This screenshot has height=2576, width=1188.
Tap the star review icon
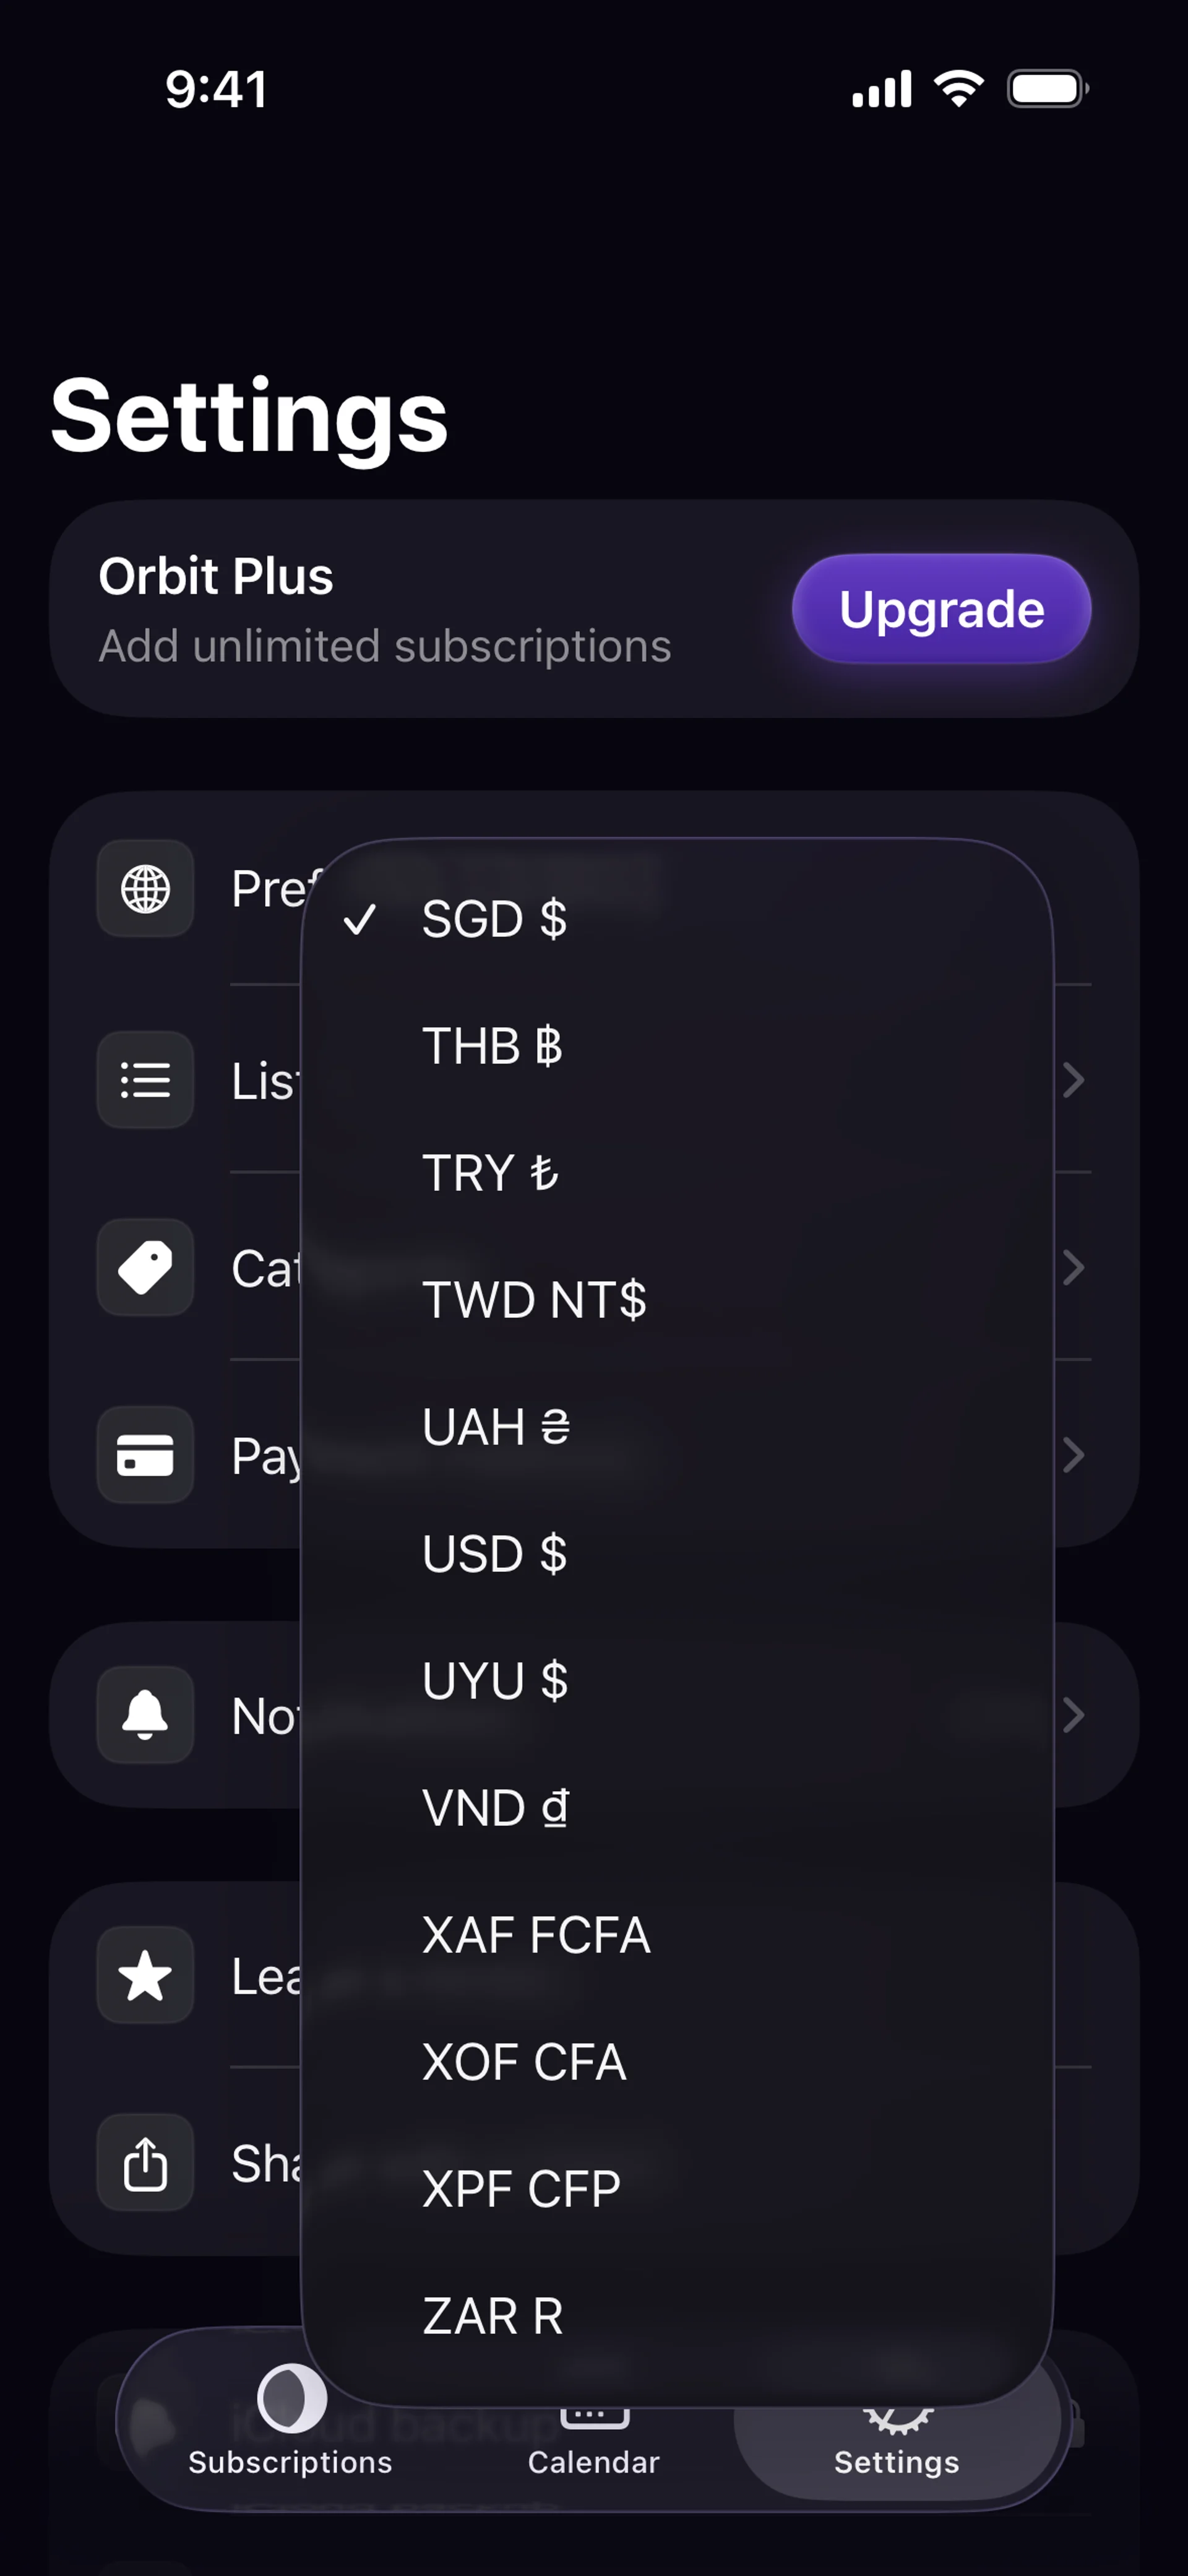click(145, 1976)
